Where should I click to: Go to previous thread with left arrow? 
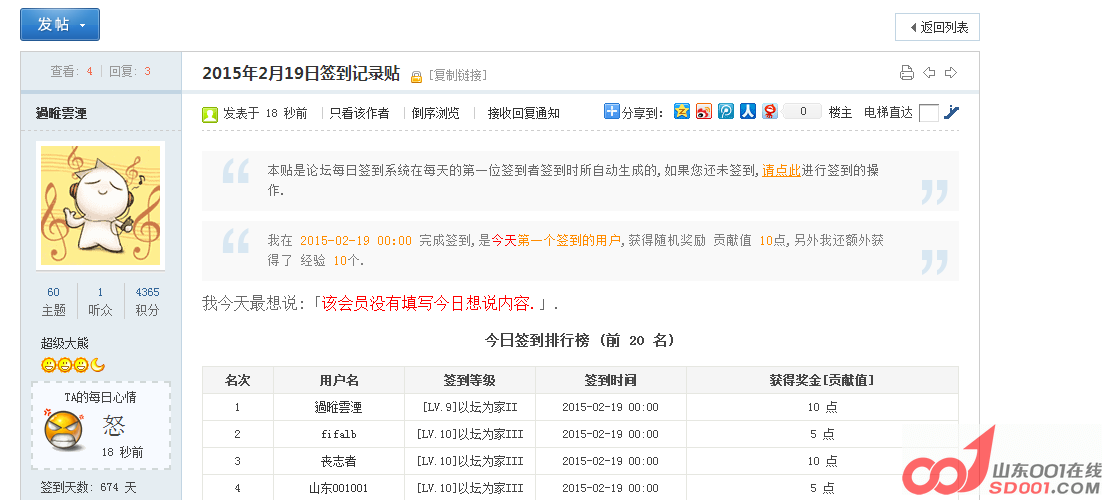tap(929, 73)
